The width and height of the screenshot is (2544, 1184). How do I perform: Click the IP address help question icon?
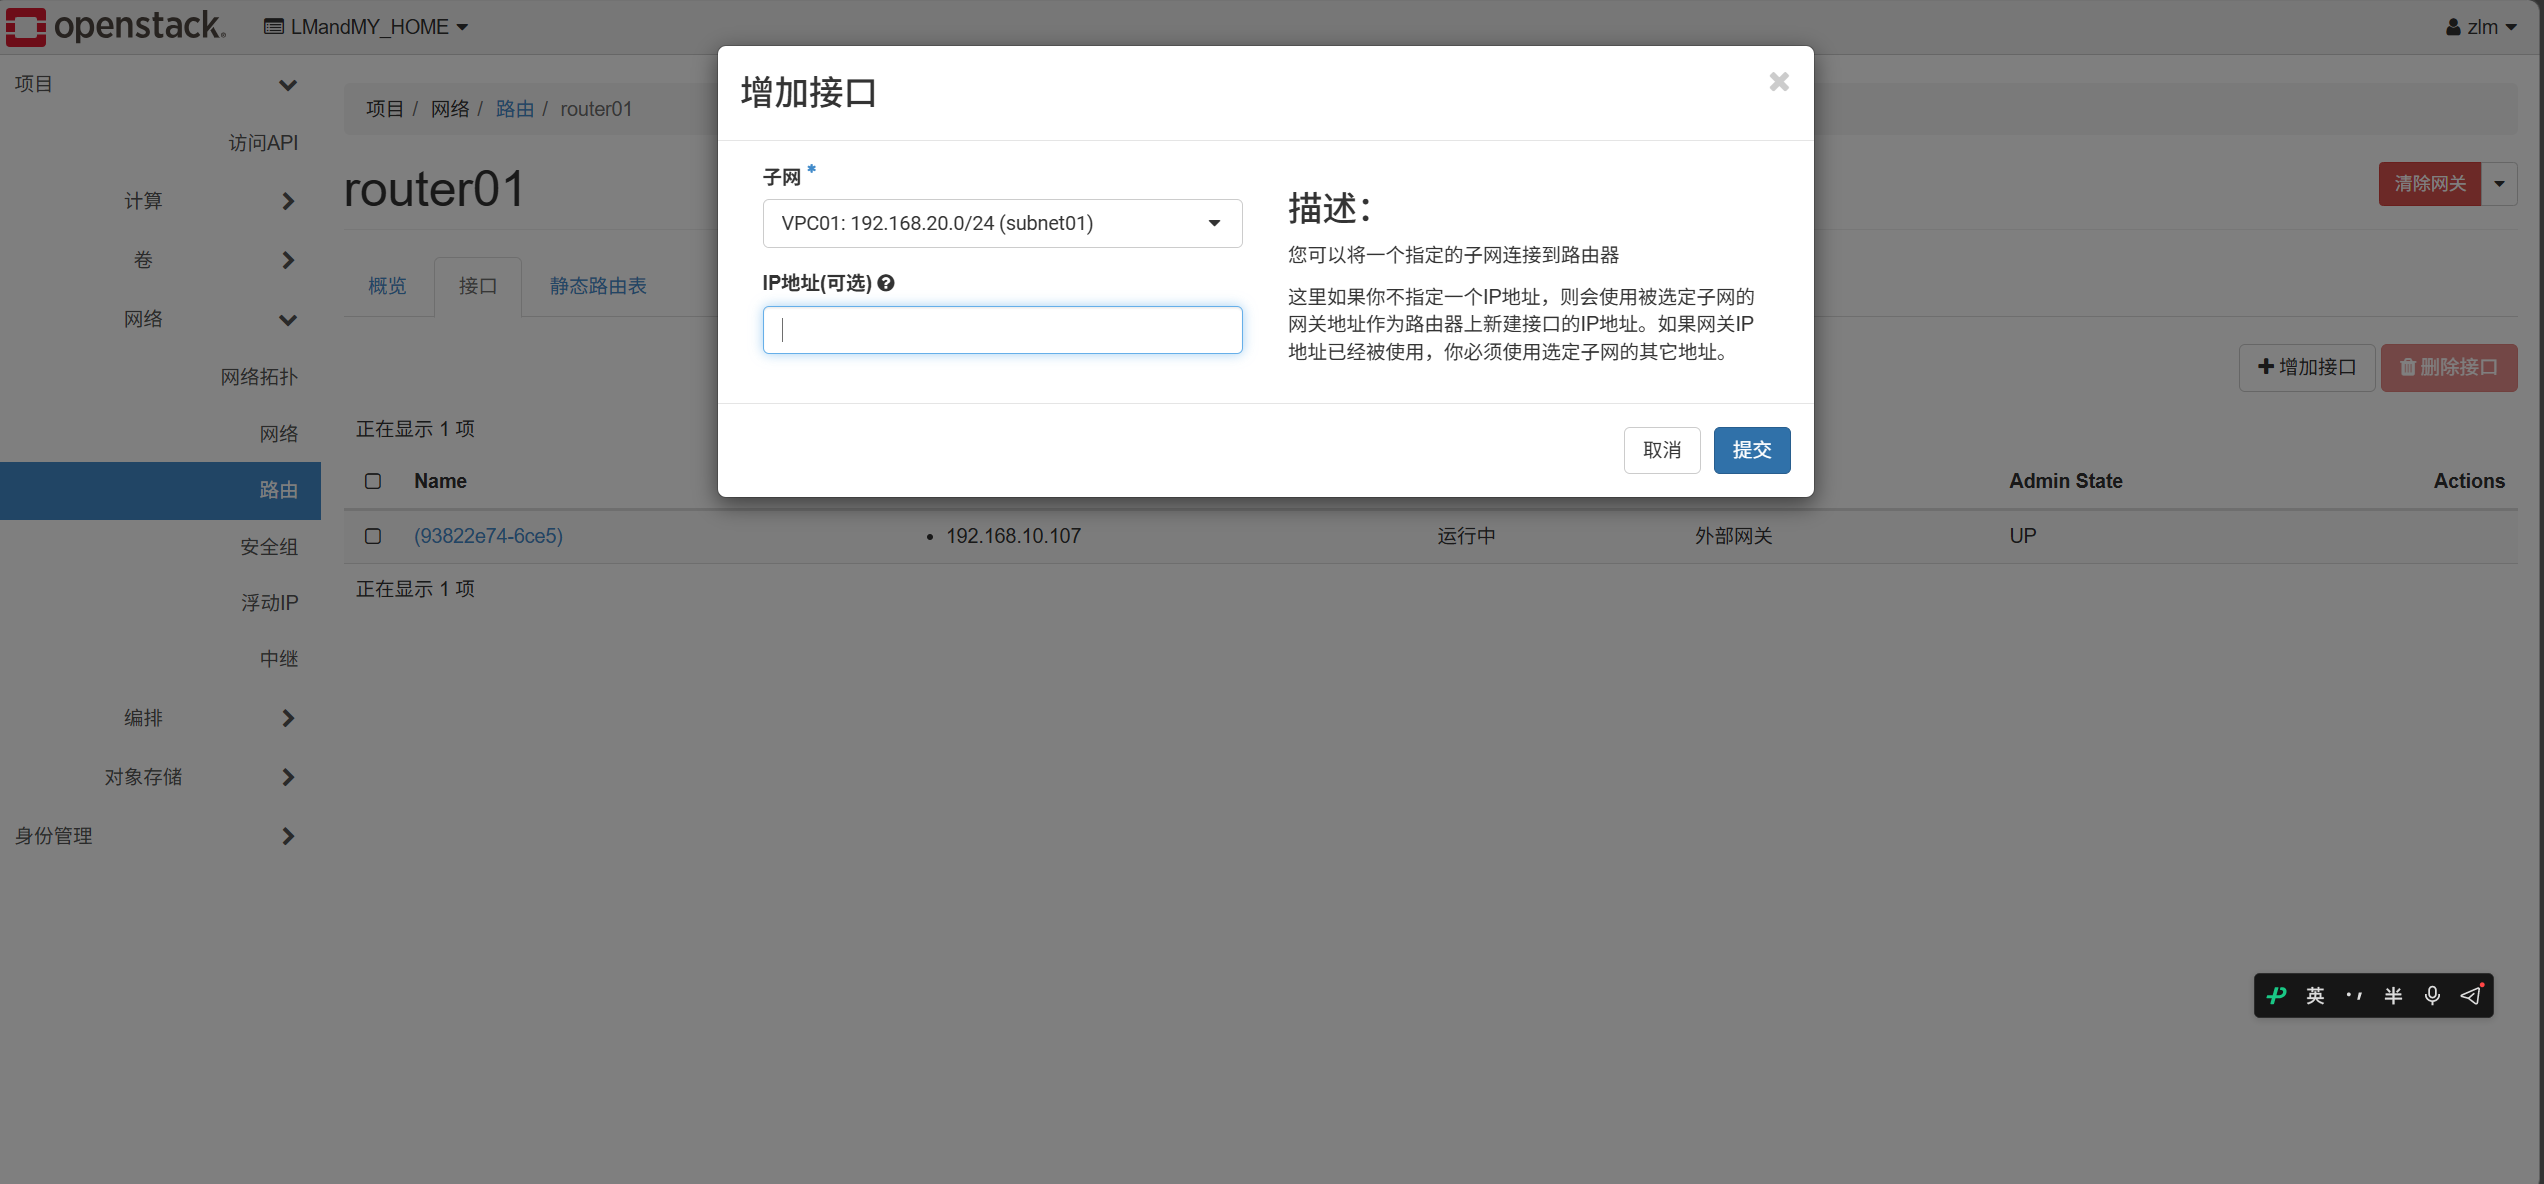(x=886, y=283)
